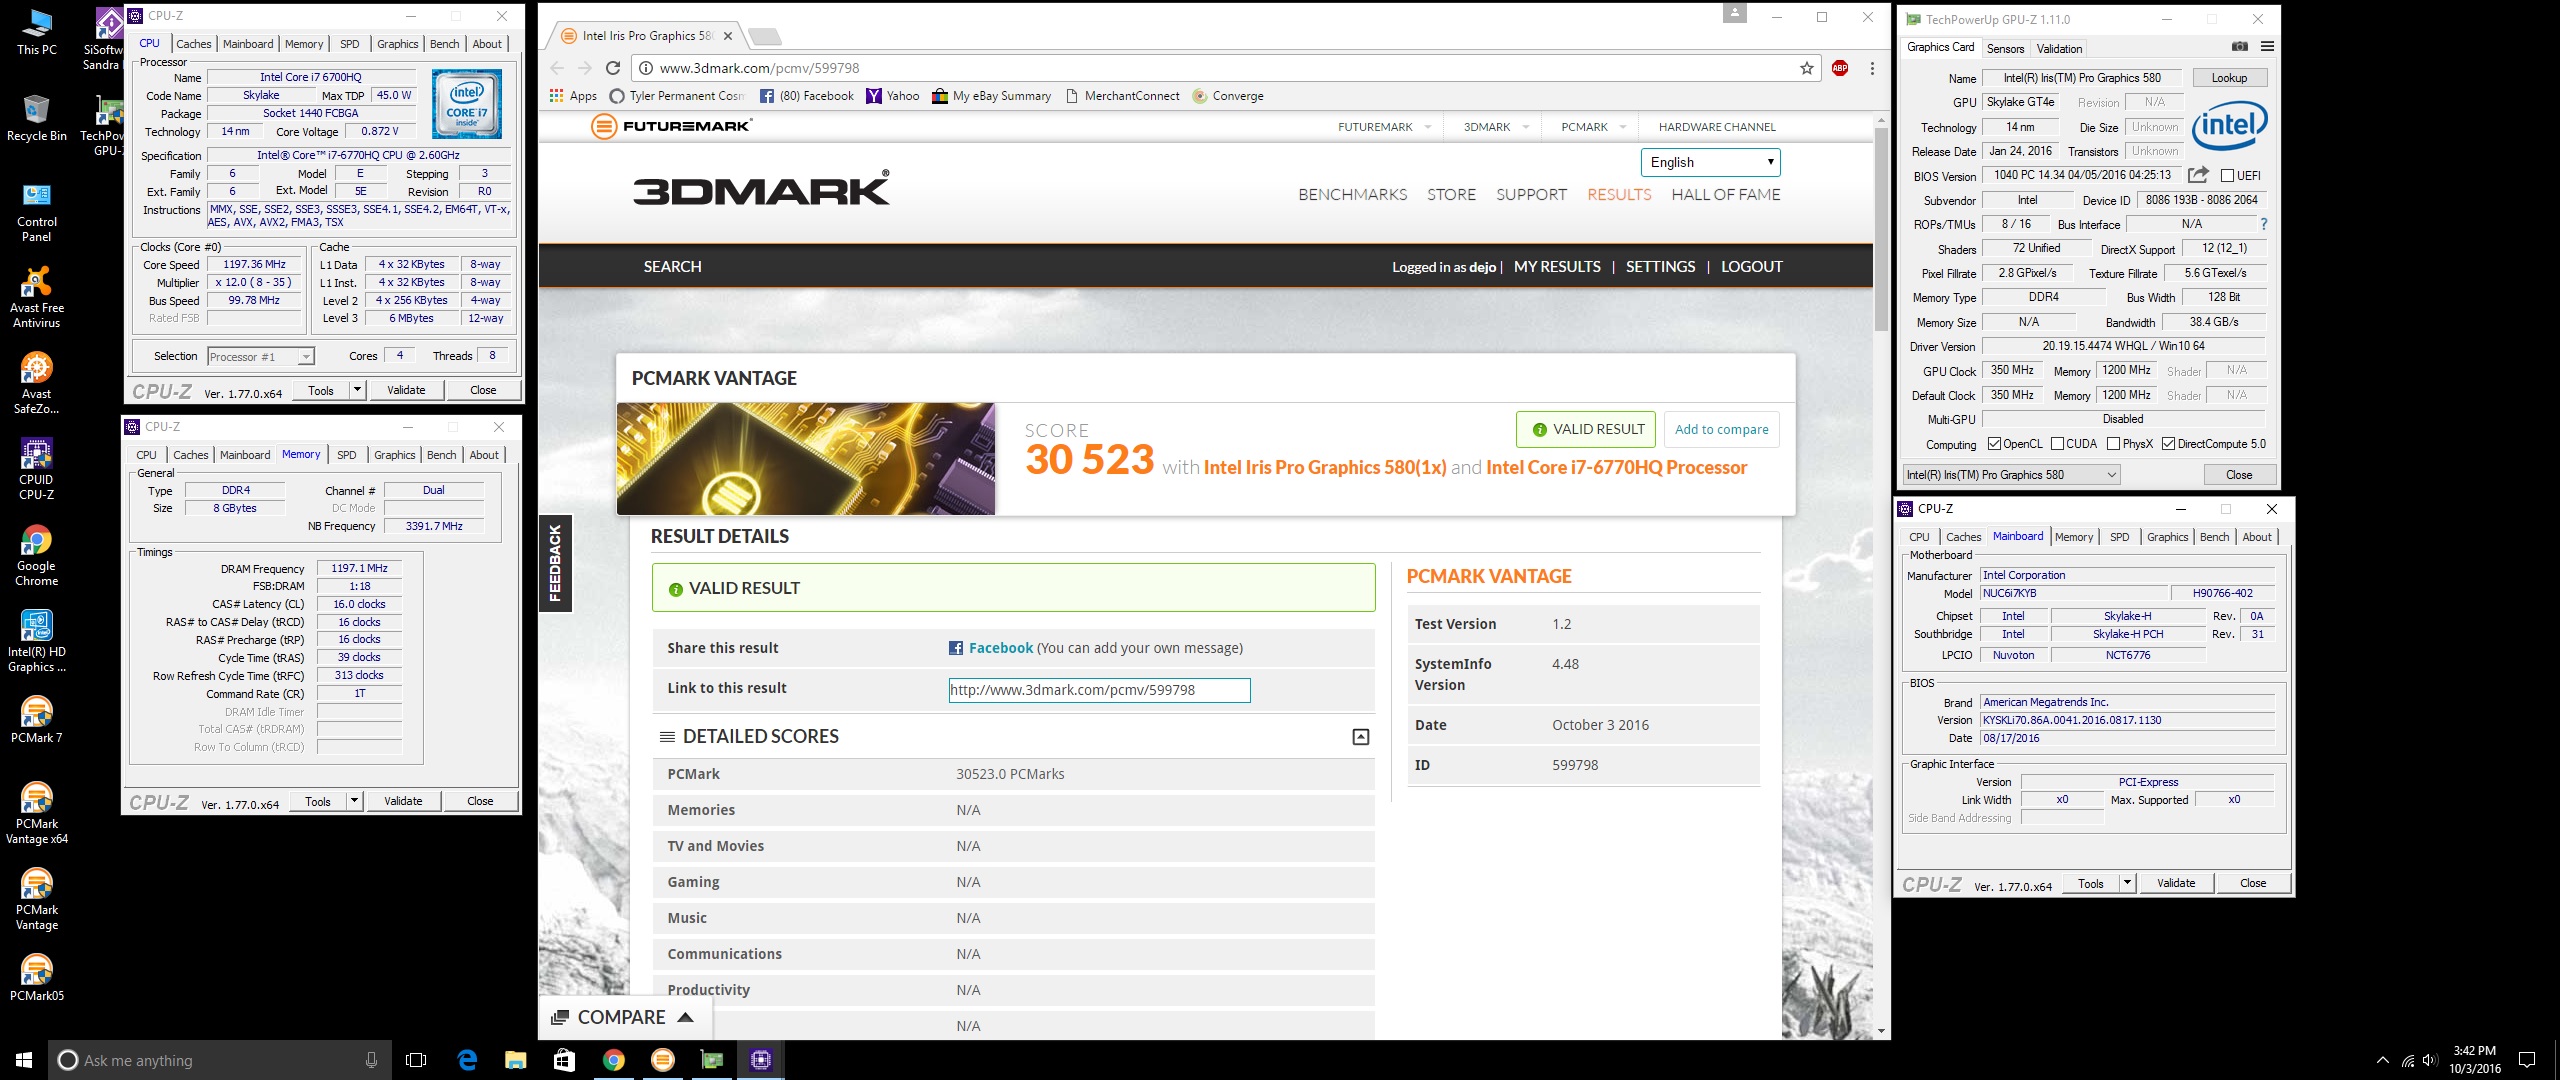Expand the COMPARE panel
This screenshot has width=2560, height=1080.
tap(624, 1017)
